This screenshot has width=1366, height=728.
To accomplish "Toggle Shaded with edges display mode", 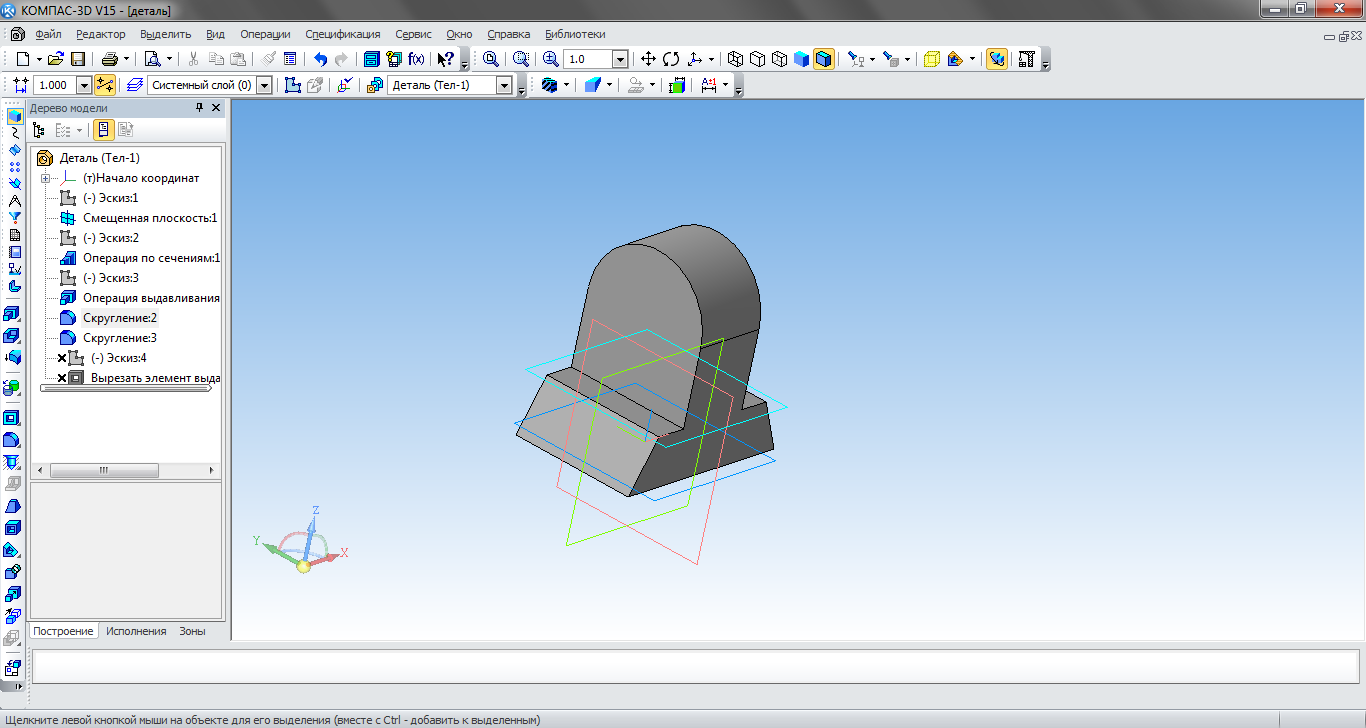I will click(823, 59).
